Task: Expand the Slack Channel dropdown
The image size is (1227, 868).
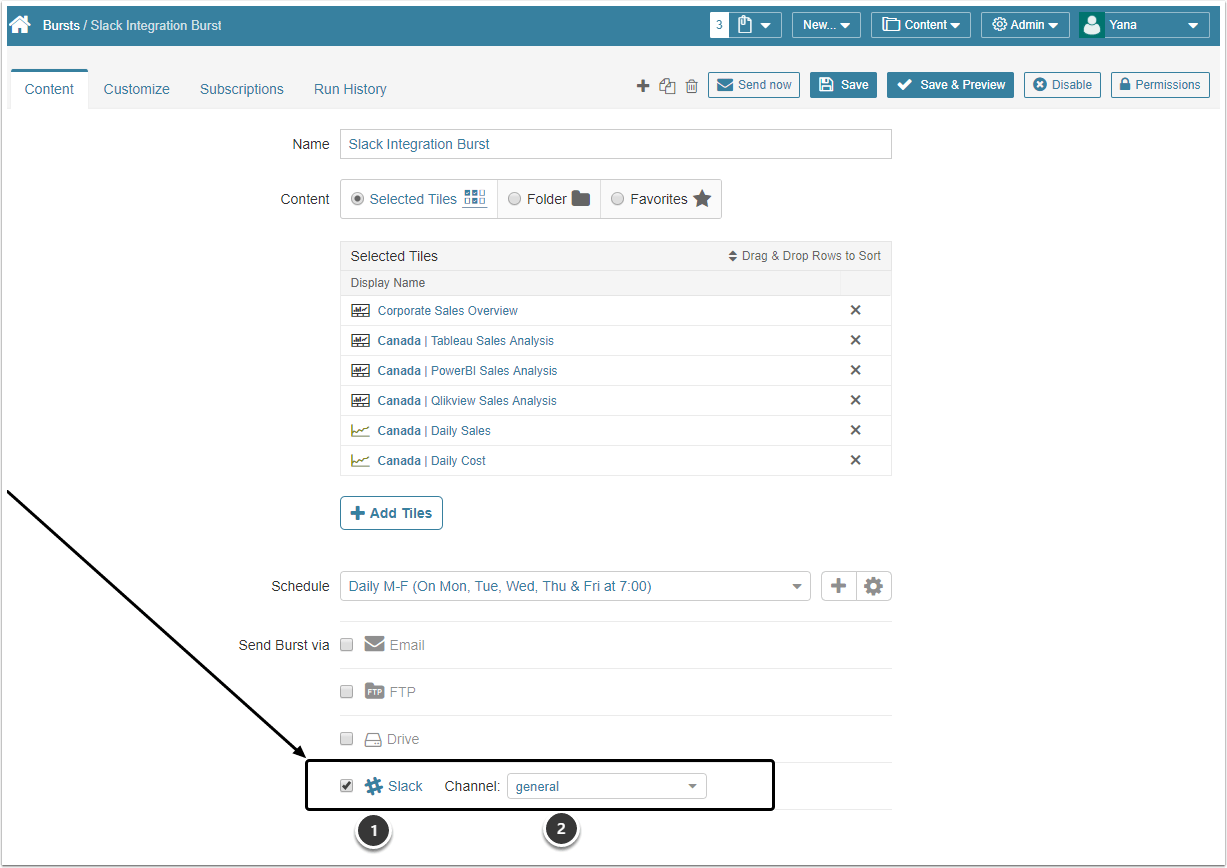Action: (607, 786)
